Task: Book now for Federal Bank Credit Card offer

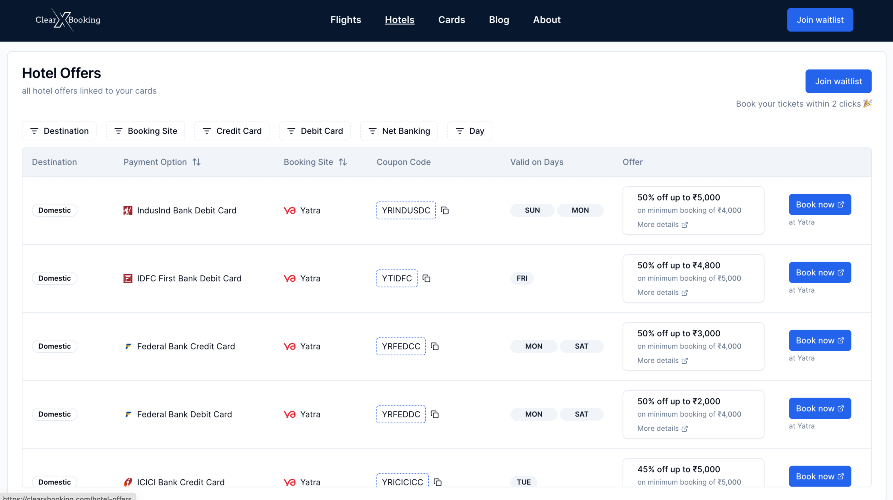Action: (x=820, y=341)
